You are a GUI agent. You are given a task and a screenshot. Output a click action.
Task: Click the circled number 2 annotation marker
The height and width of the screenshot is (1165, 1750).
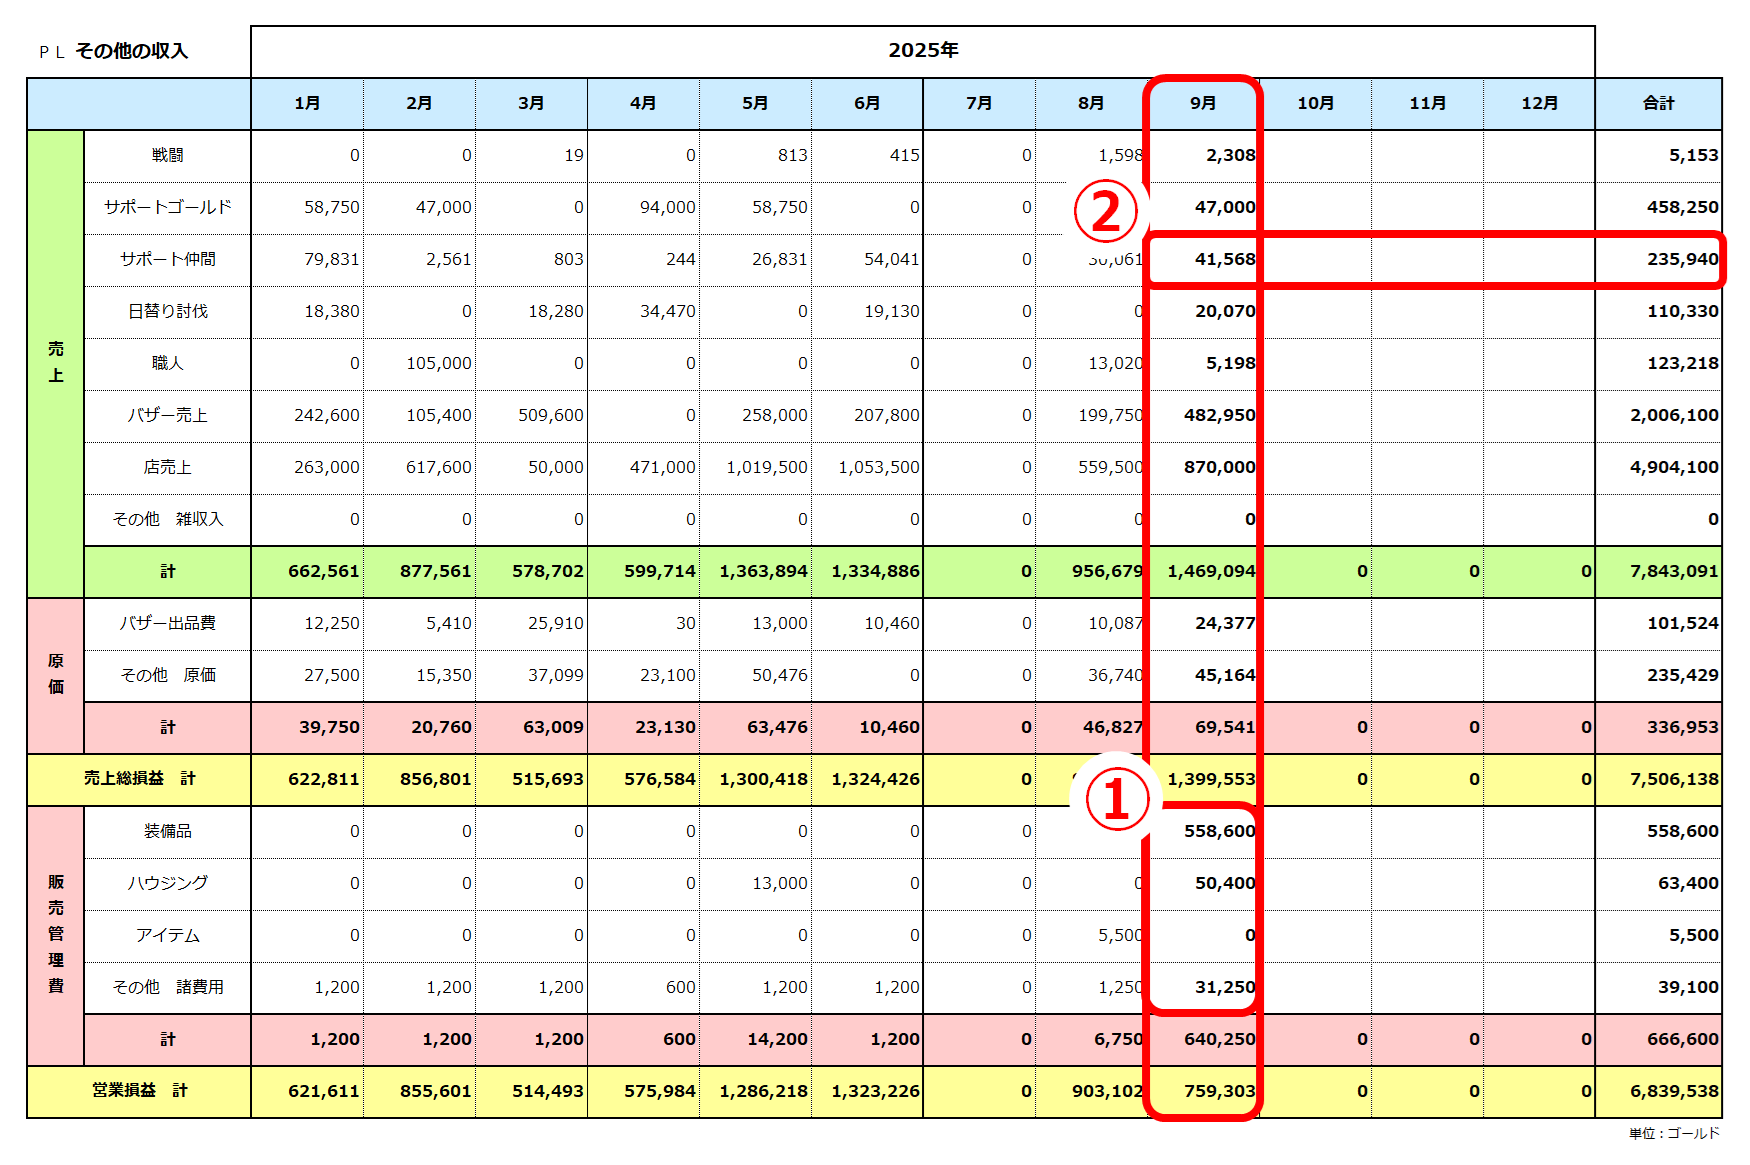tap(1105, 212)
